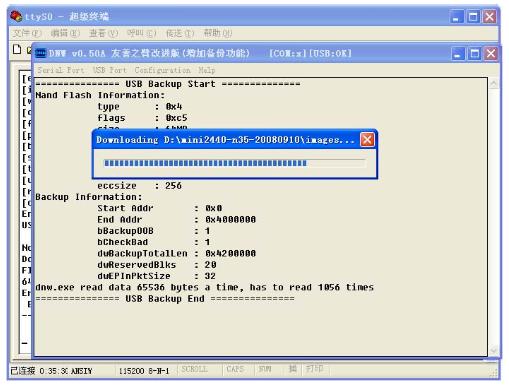Screen dimensions: 509x386
Task: Click the 已连接 connection time in status bar
Action: click(40, 371)
